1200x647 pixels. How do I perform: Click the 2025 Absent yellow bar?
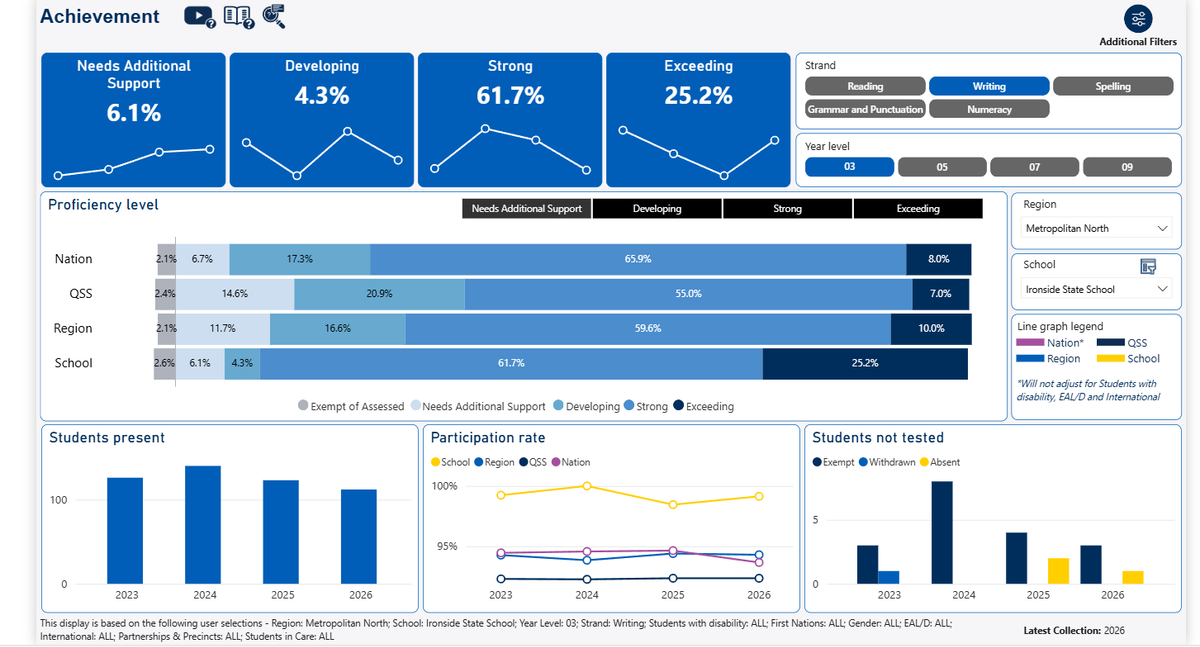click(1058, 571)
